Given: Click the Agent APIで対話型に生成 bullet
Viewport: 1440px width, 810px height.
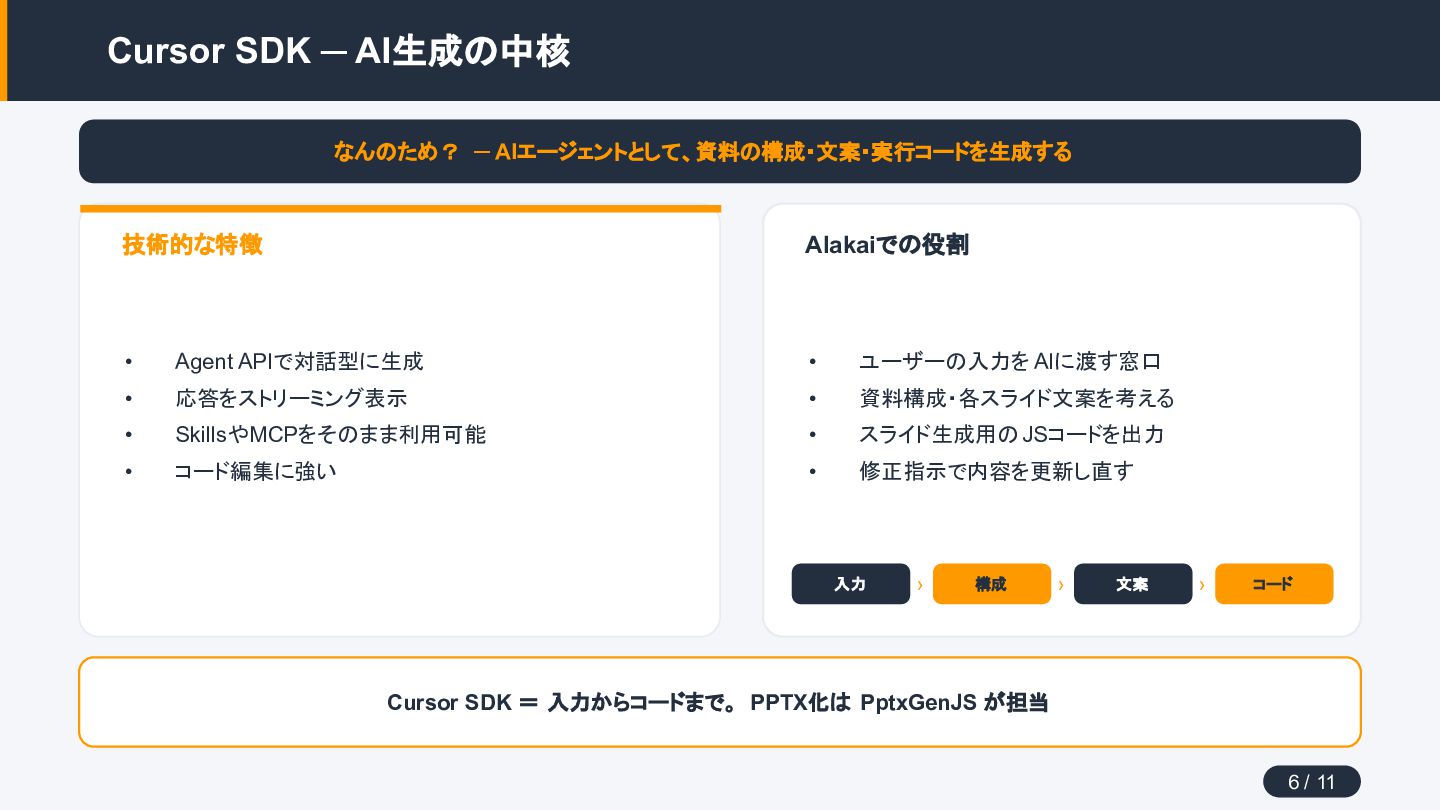Looking at the screenshot, I should click(299, 361).
